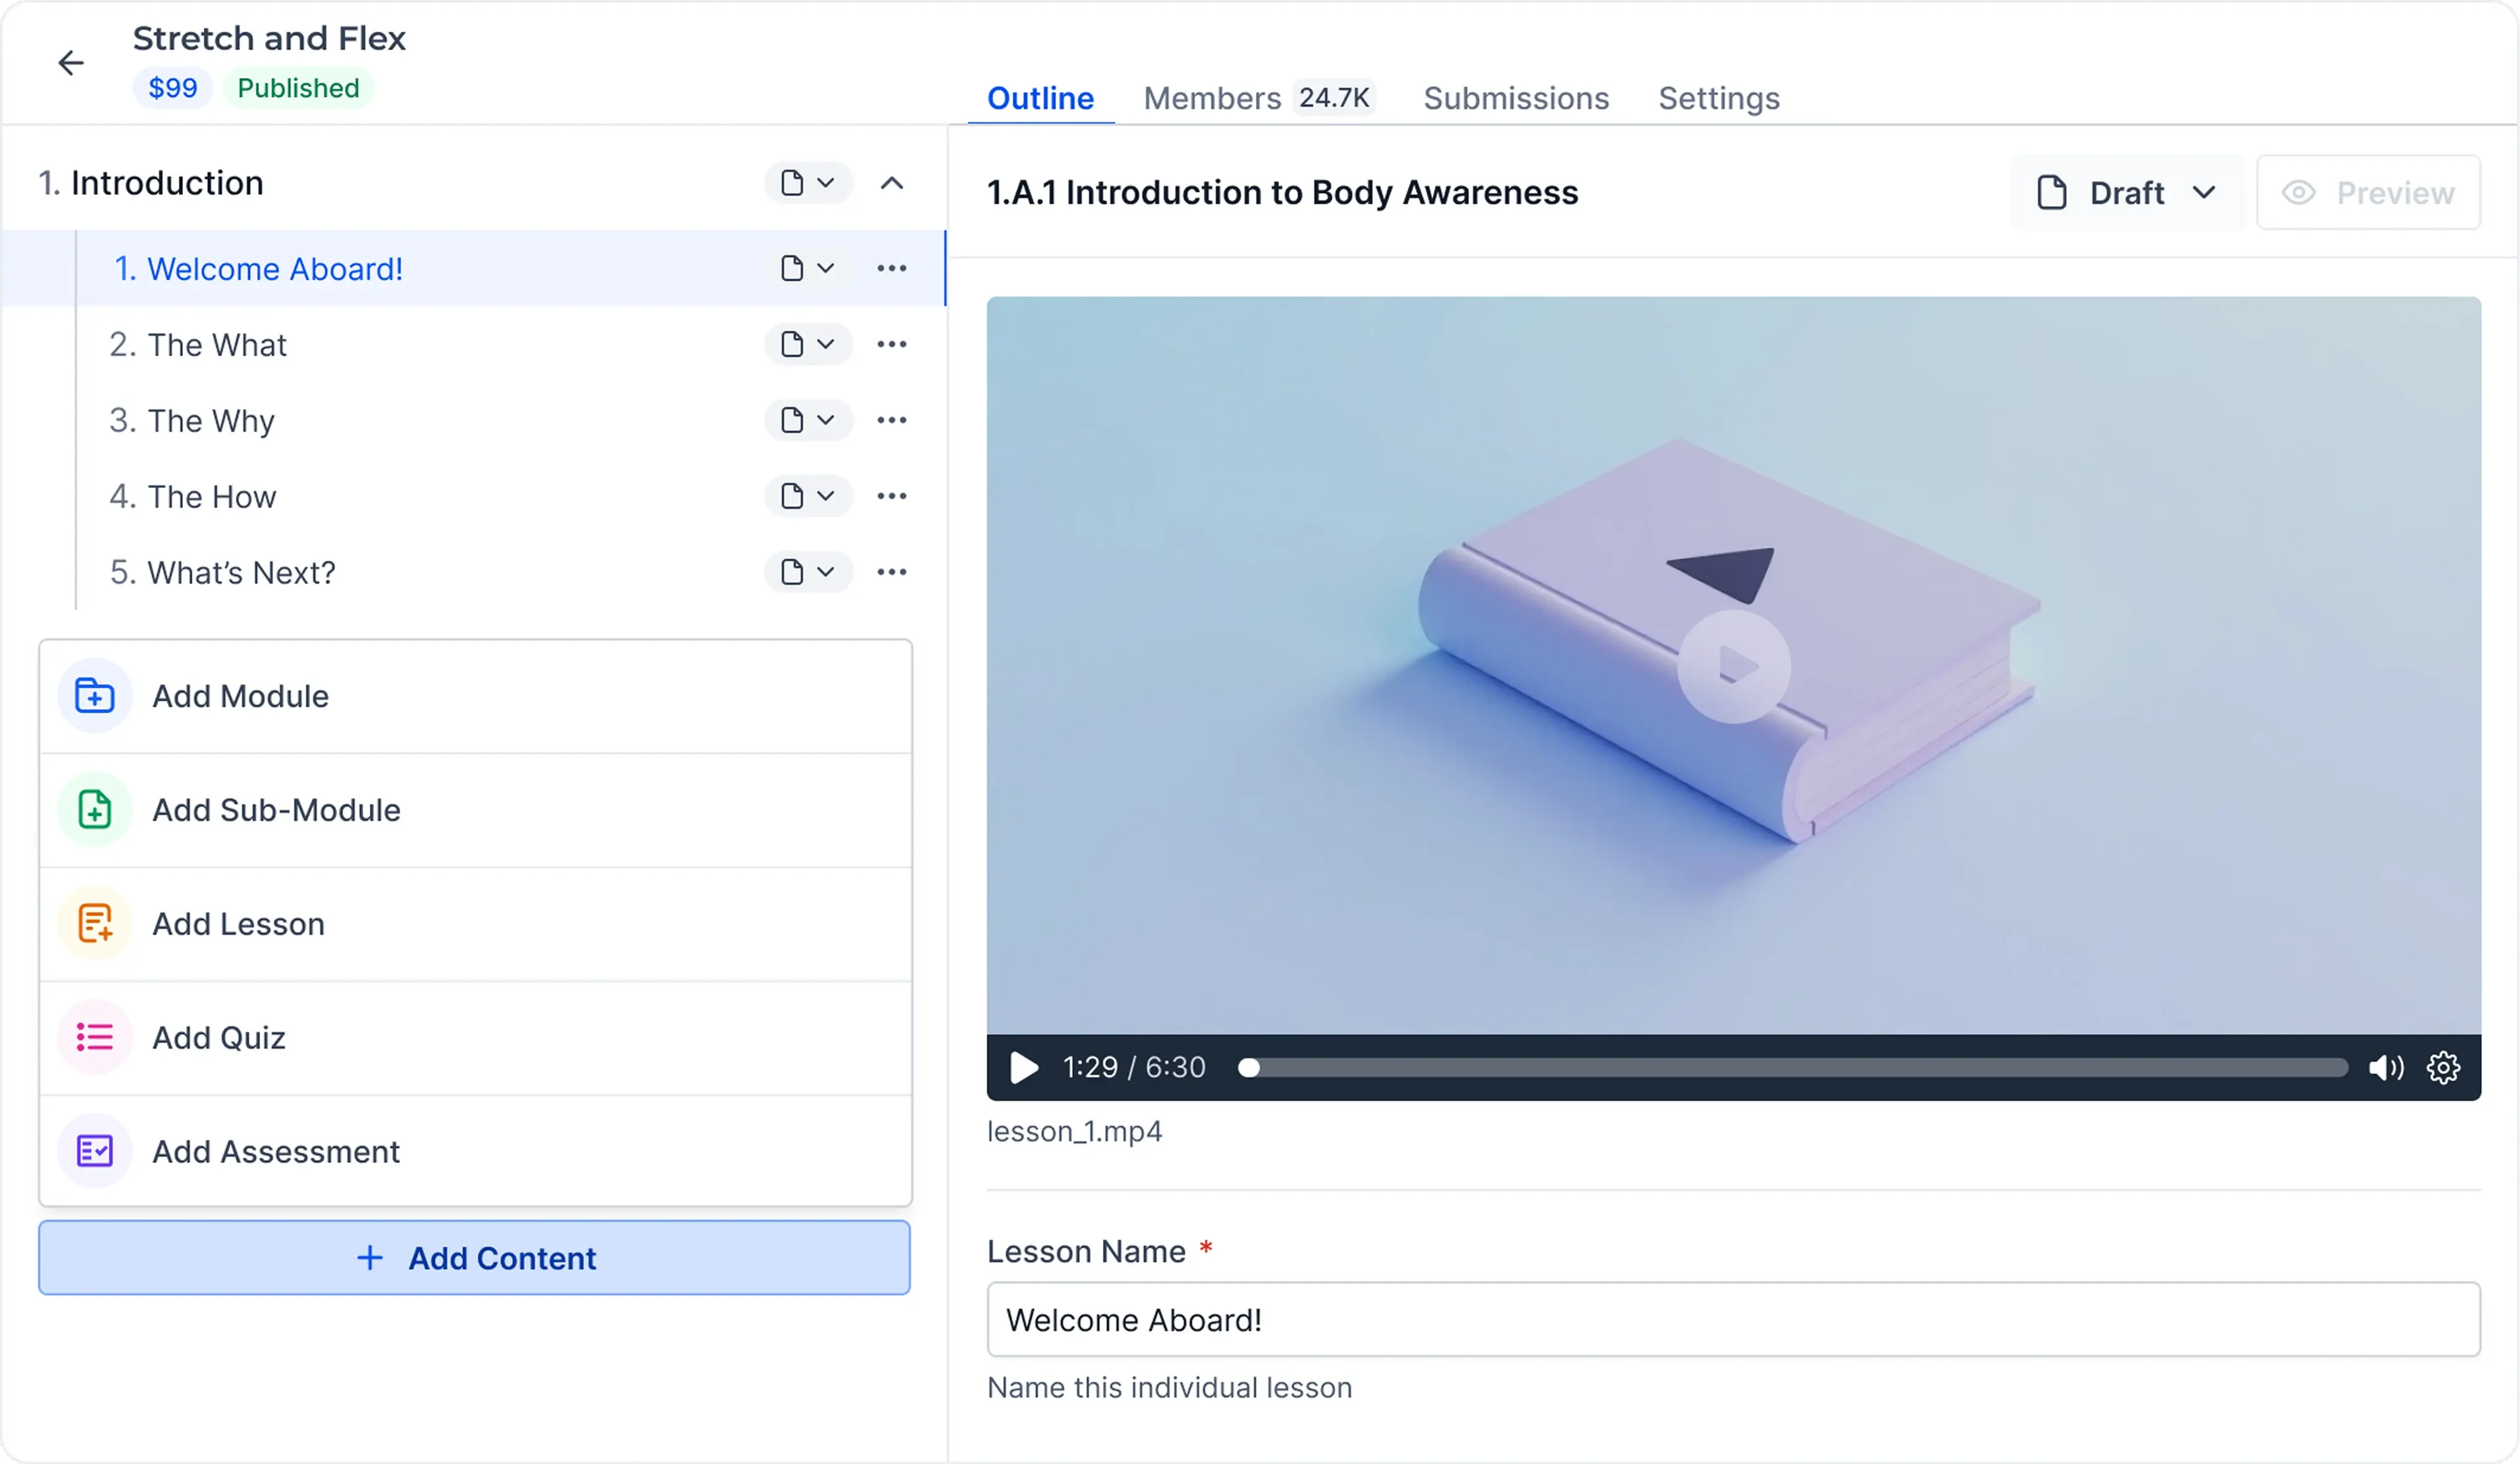Mute the video volume icon

pos(2385,1068)
